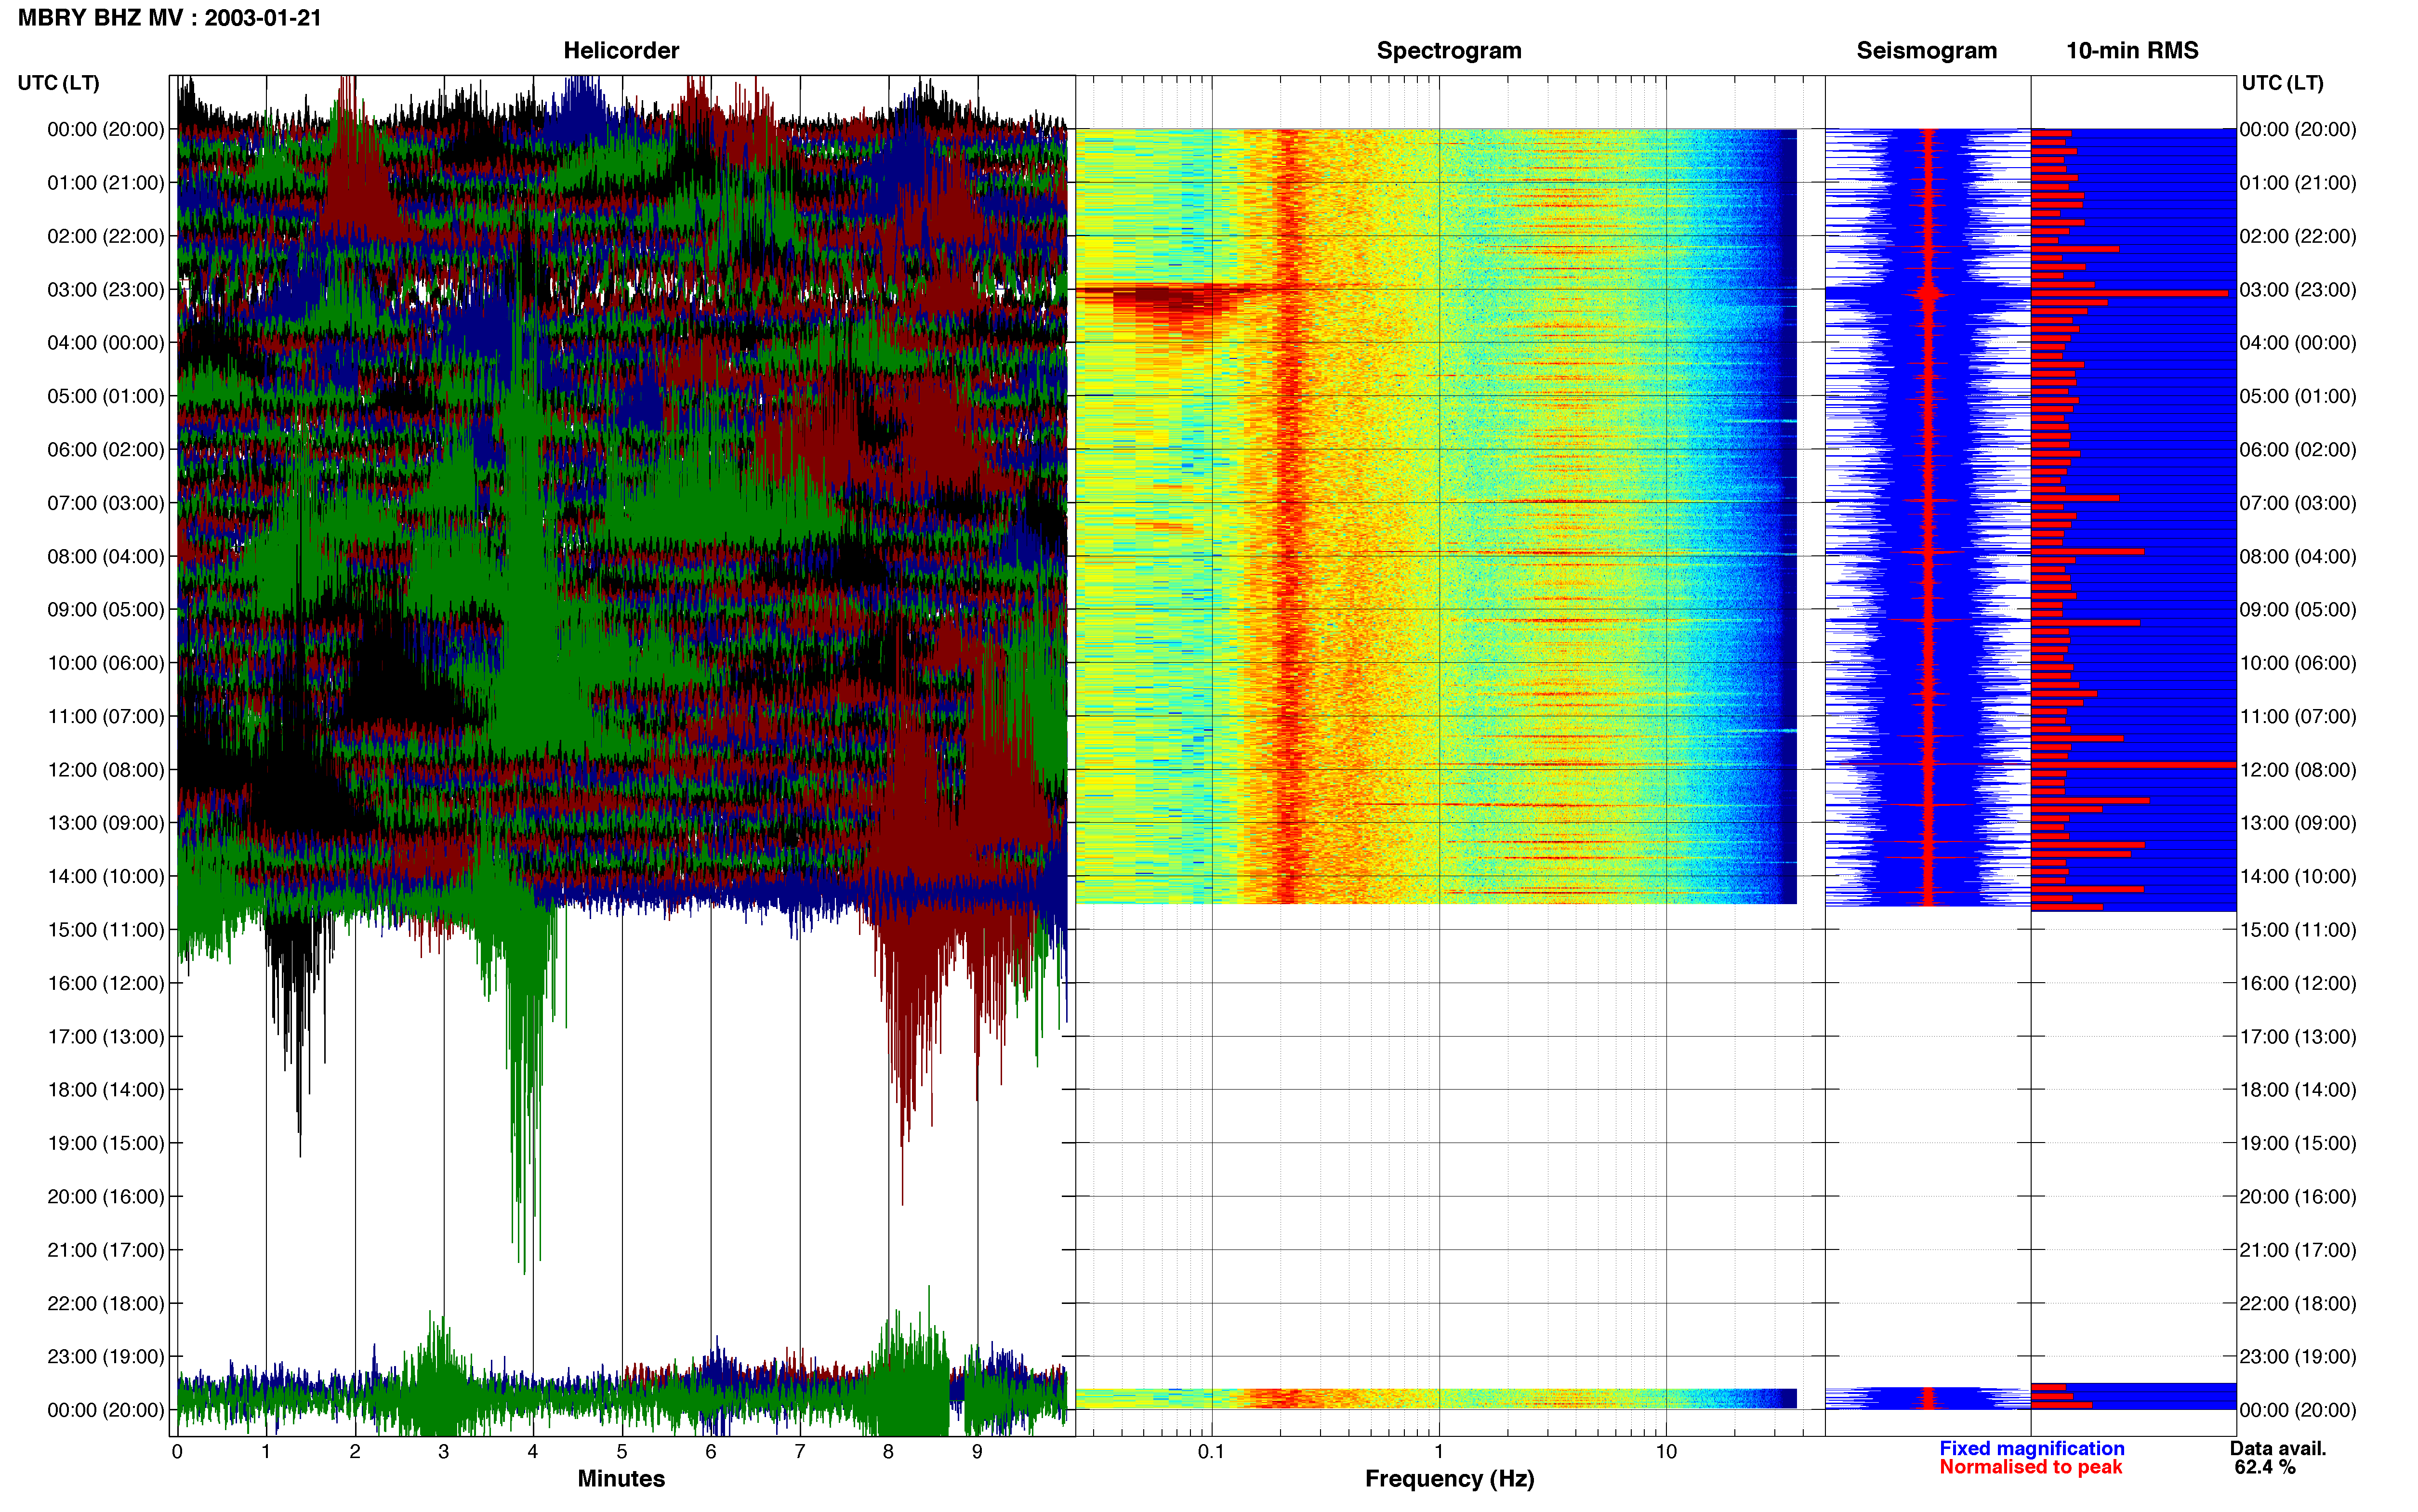Viewport: 2418px width, 1512px height.
Task: Click the 'Data avail.' label
Action: click(x=2278, y=1448)
